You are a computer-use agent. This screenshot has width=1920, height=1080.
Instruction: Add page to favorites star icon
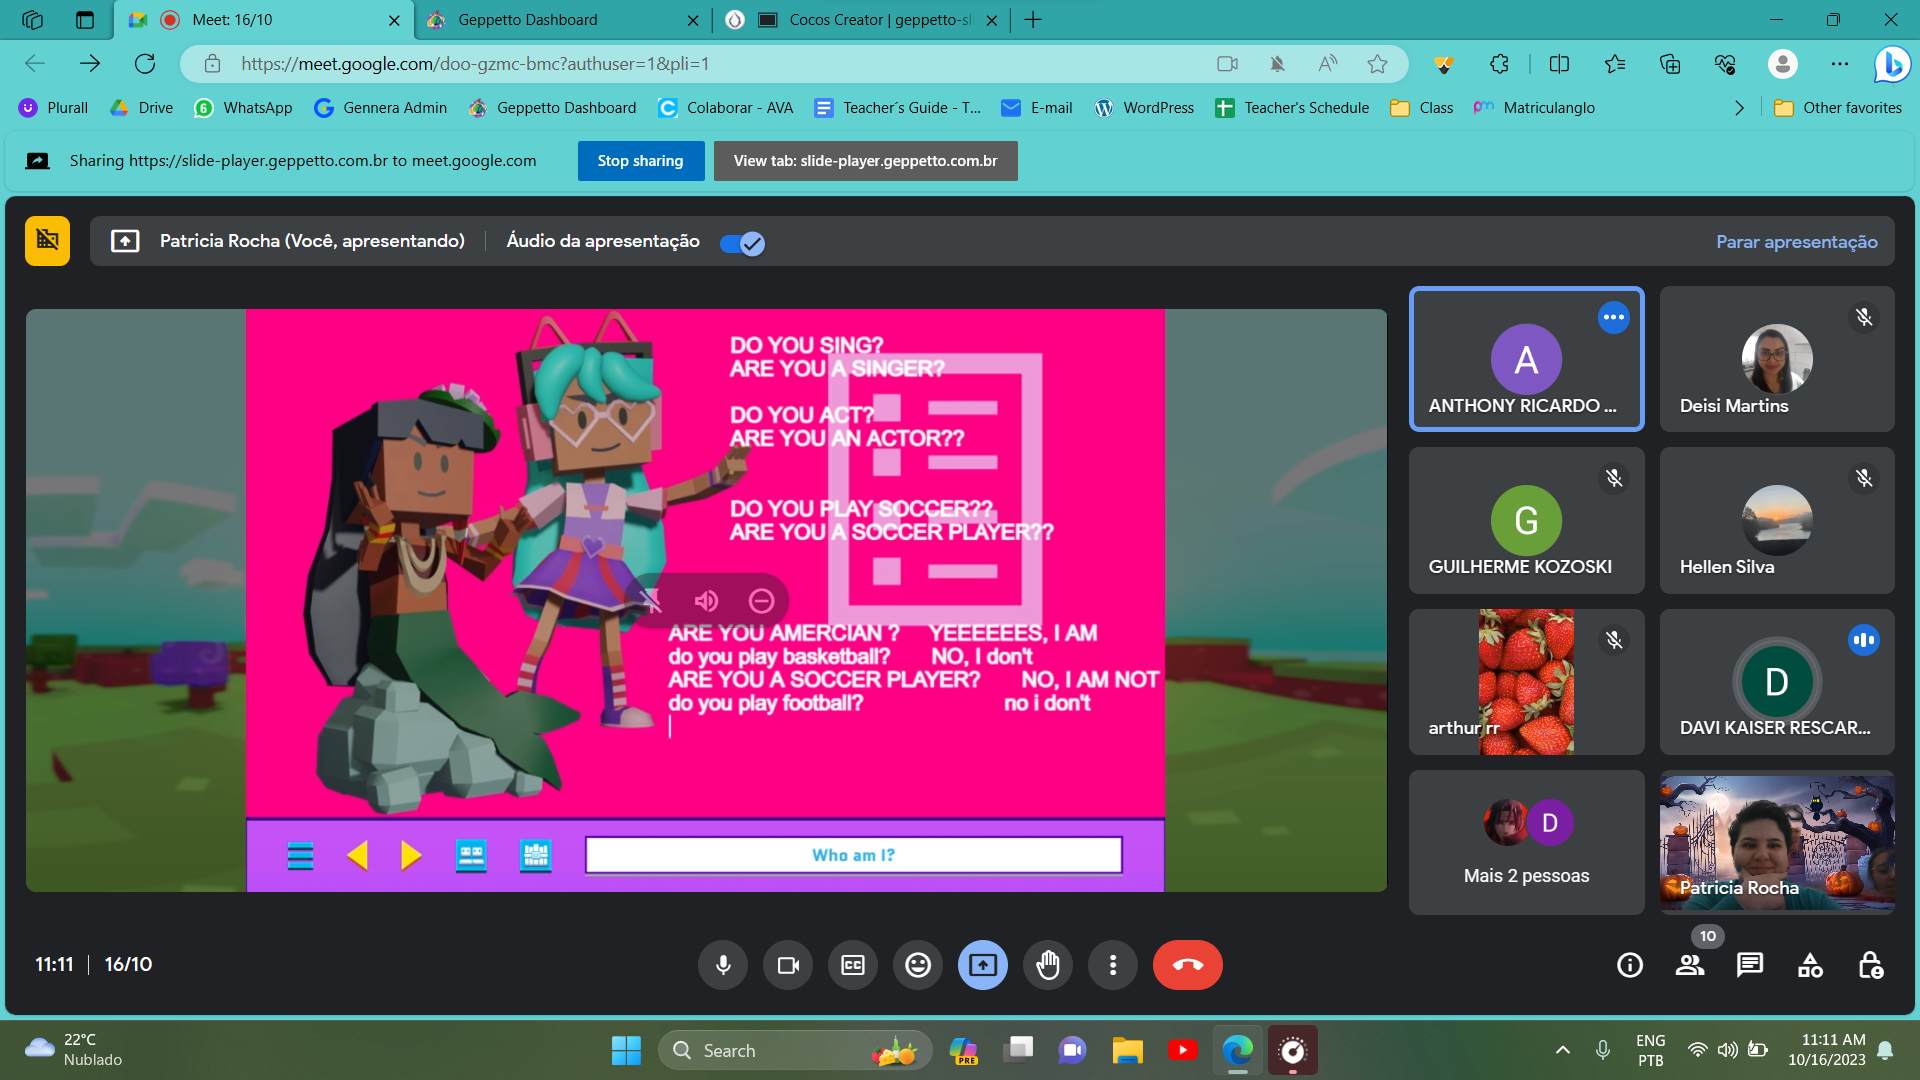pos(1377,64)
